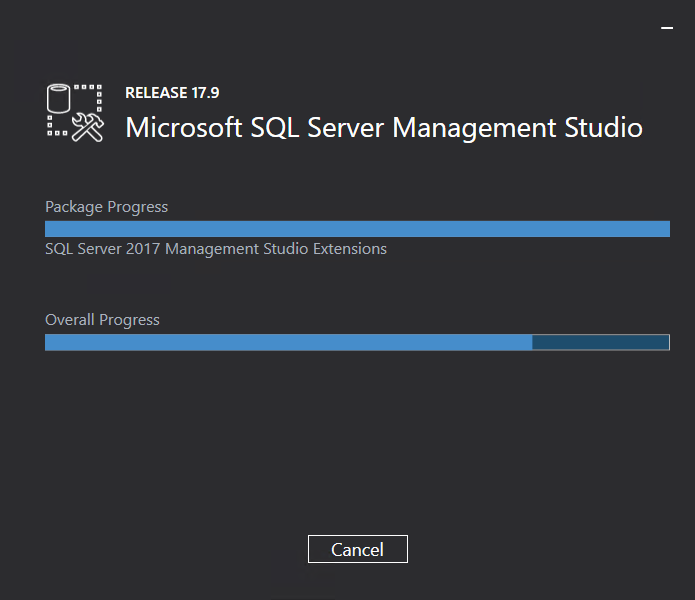
Task: Click the SQL Server Management Studio logo
Action: point(75,112)
